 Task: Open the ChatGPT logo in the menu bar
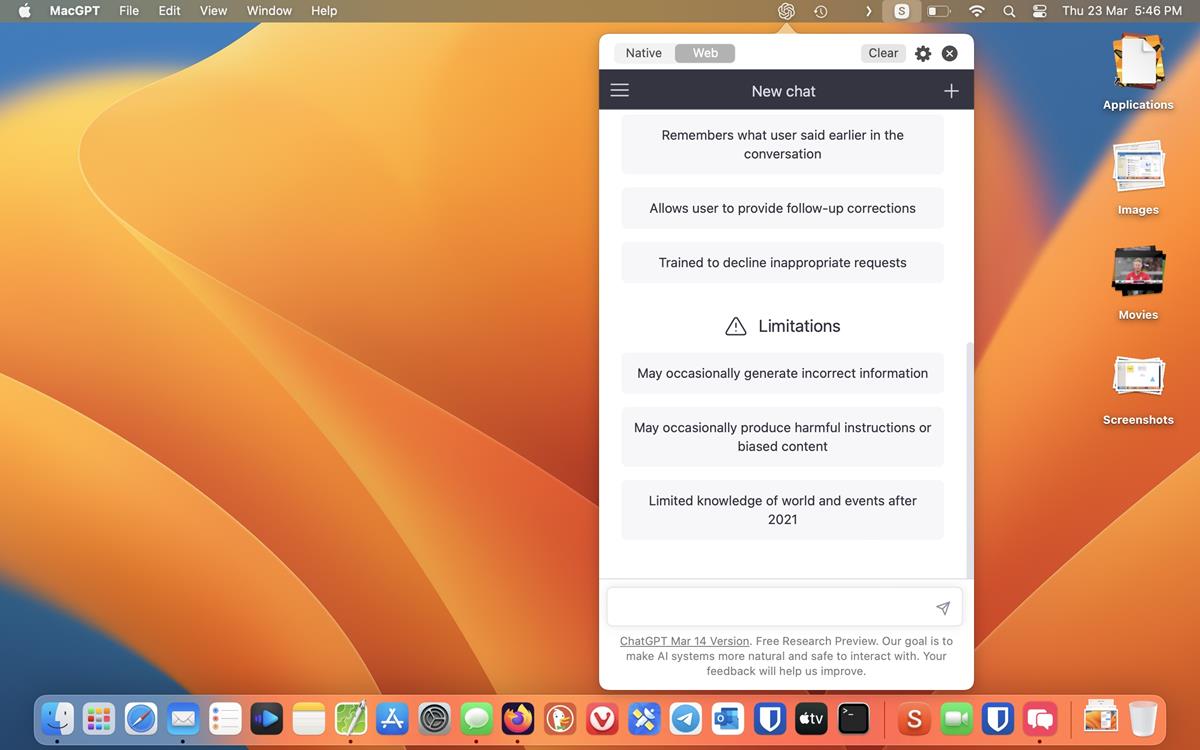[x=786, y=11]
